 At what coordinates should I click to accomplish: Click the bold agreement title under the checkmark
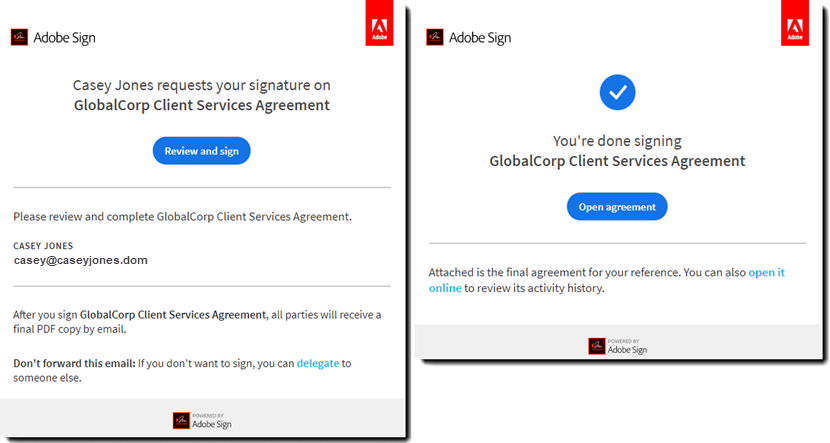point(617,161)
